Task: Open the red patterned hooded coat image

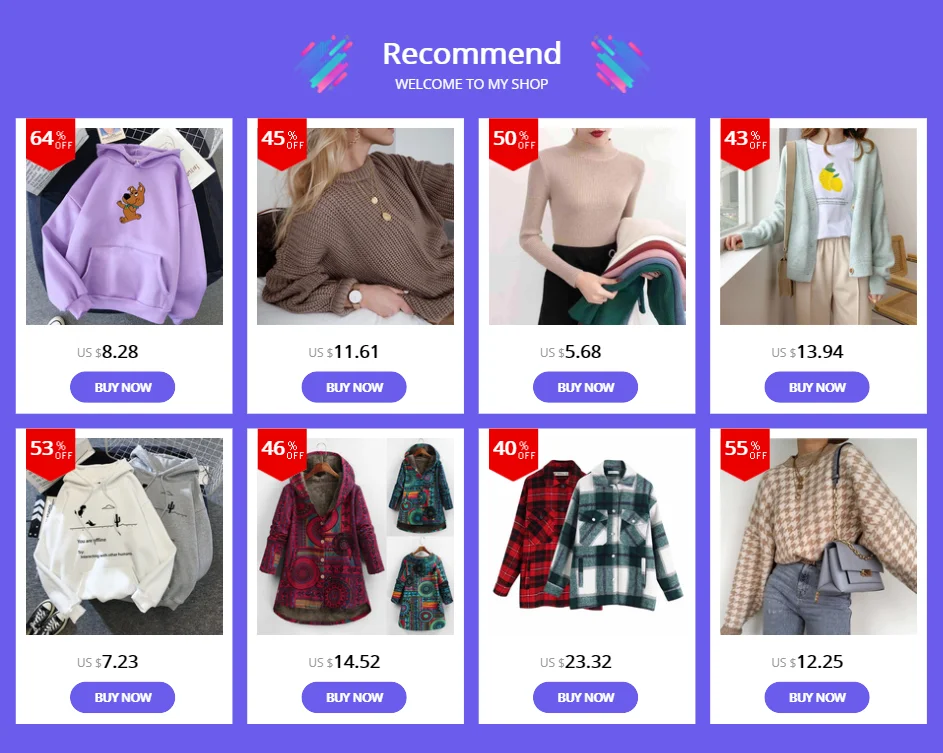Action: (x=355, y=536)
